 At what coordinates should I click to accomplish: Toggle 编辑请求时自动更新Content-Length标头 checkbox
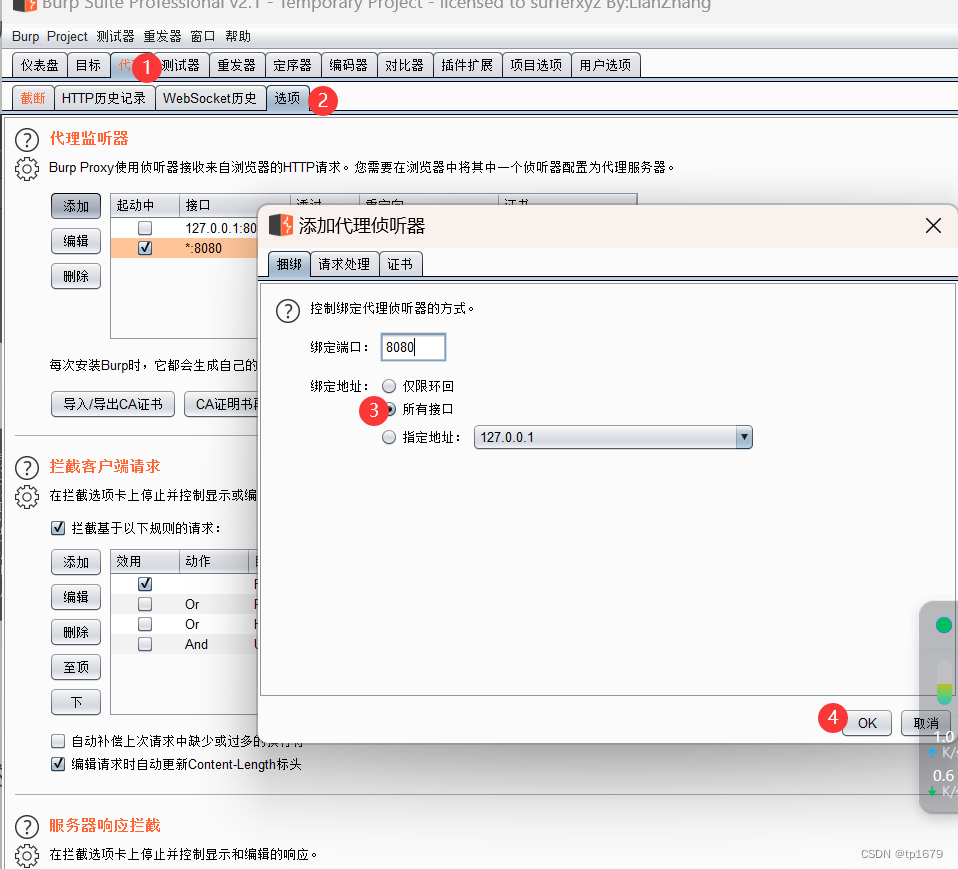58,764
